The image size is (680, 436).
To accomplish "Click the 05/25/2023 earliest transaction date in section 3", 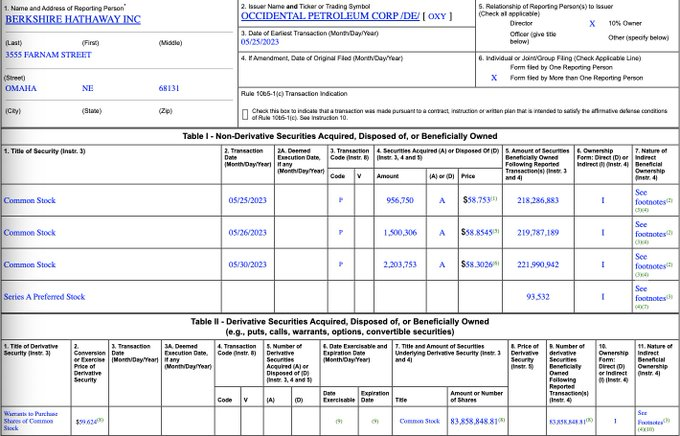I will pyautogui.click(x=260, y=42).
